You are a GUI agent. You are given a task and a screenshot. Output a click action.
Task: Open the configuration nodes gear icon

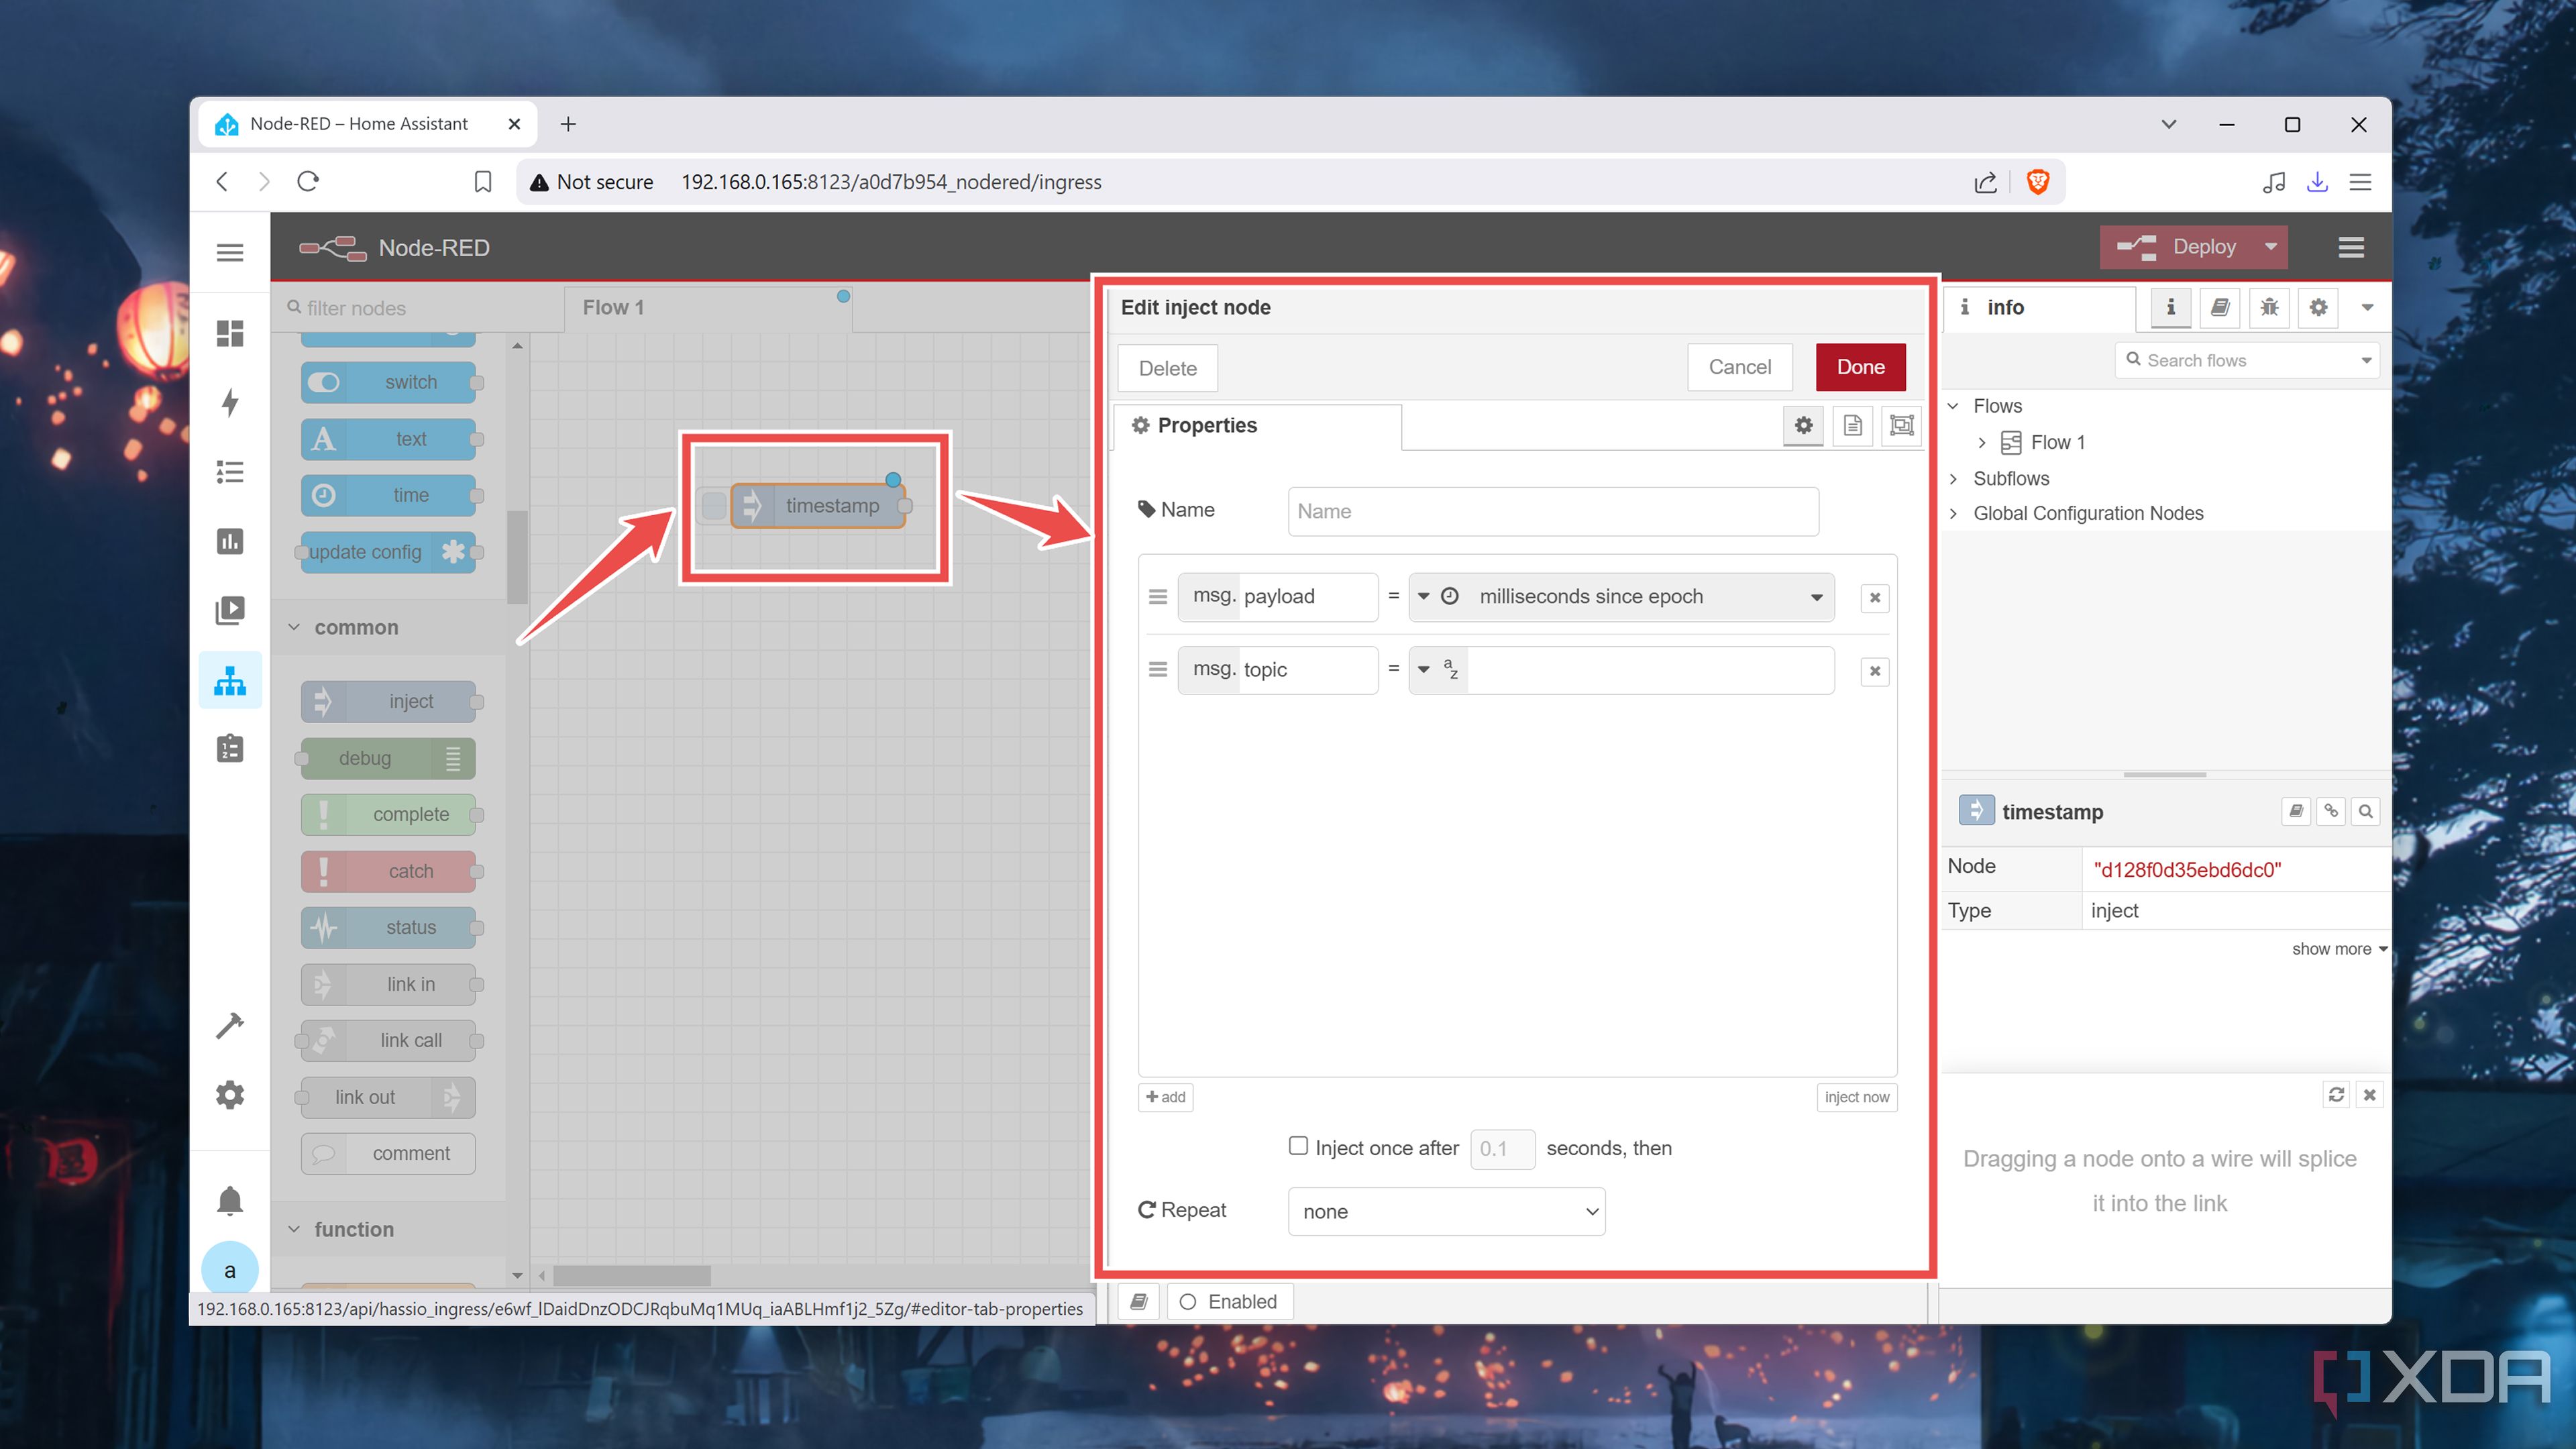click(x=2318, y=308)
